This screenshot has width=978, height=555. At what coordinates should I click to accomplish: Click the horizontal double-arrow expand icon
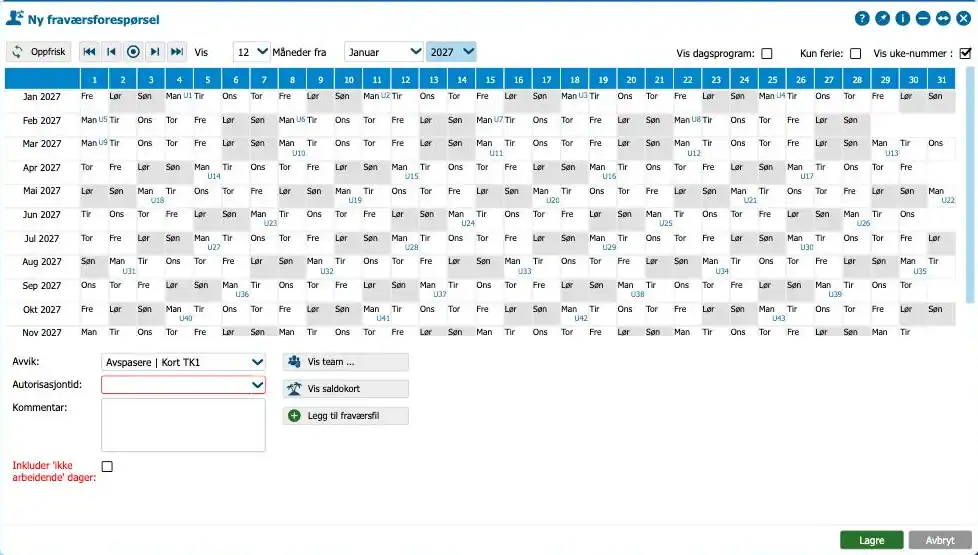[943, 19]
